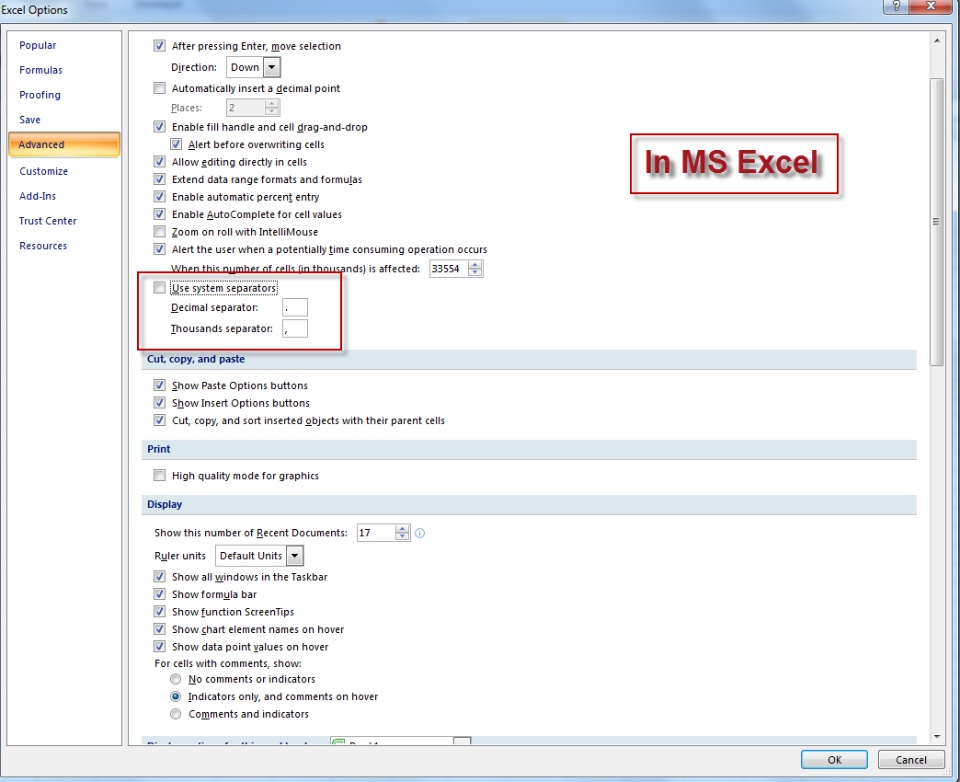
Task: Click the vertical scrollbar thumb
Action: click(937, 222)
